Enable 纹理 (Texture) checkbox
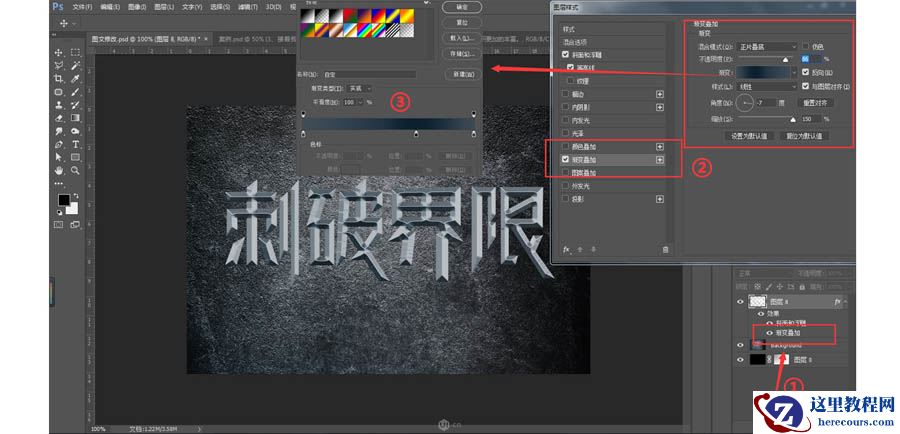The image size is (900, 434). [571, 81]
